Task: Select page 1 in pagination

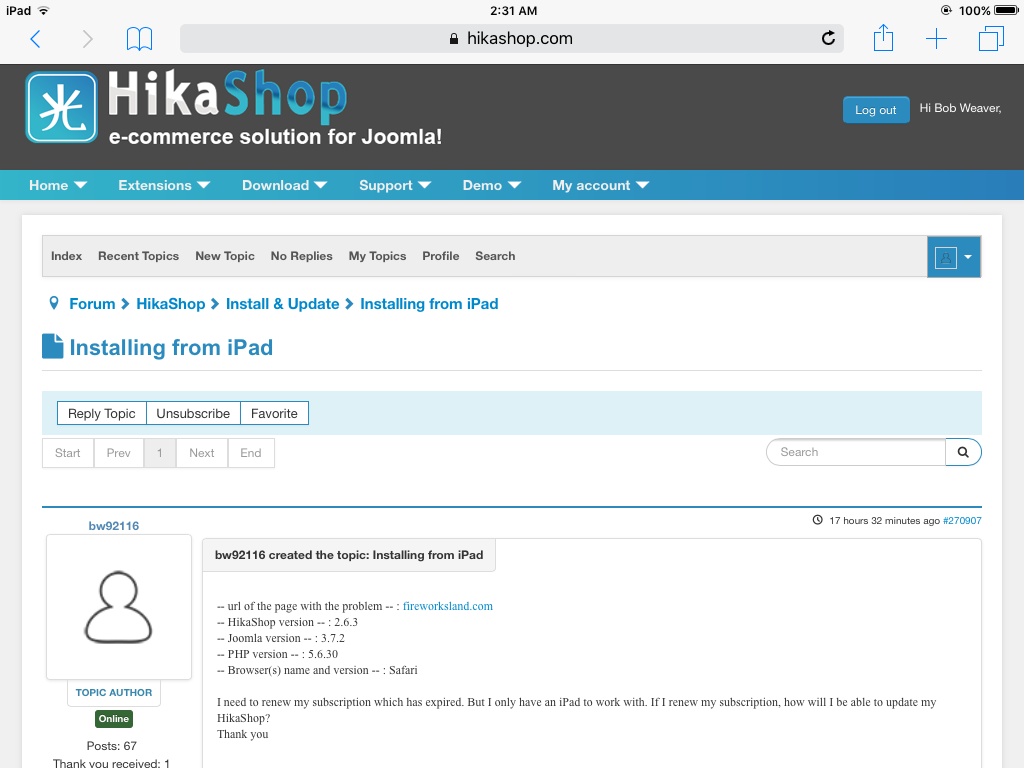Action: [x=160, y=453]
